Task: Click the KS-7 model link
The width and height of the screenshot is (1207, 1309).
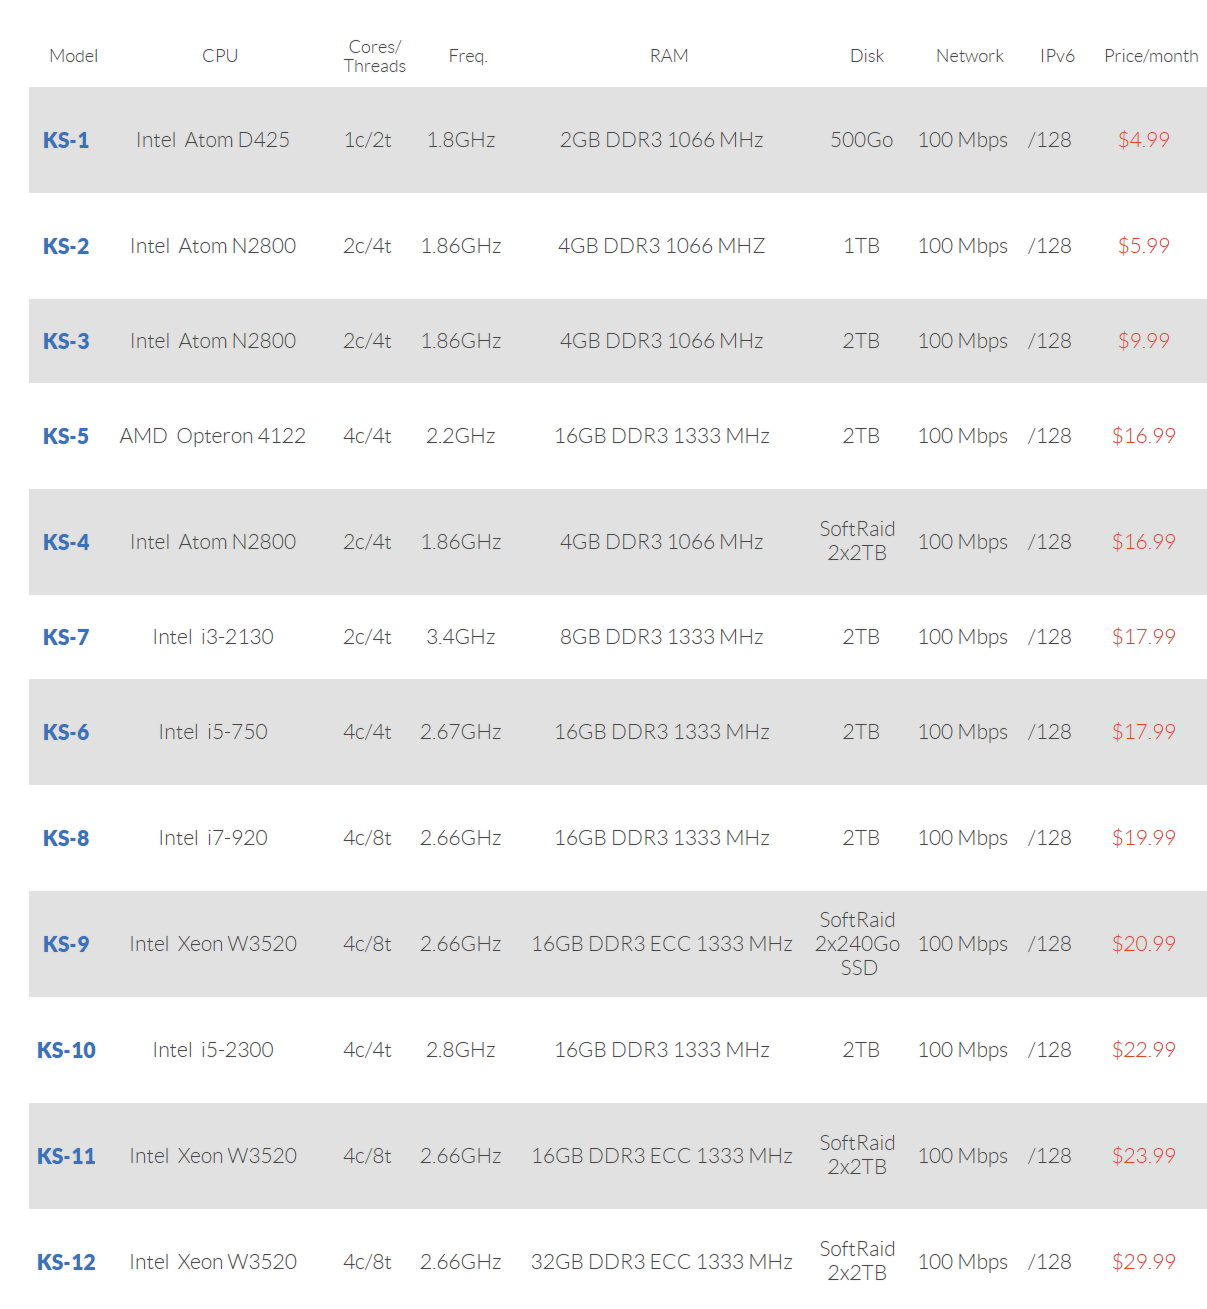Action: [66, 637]
